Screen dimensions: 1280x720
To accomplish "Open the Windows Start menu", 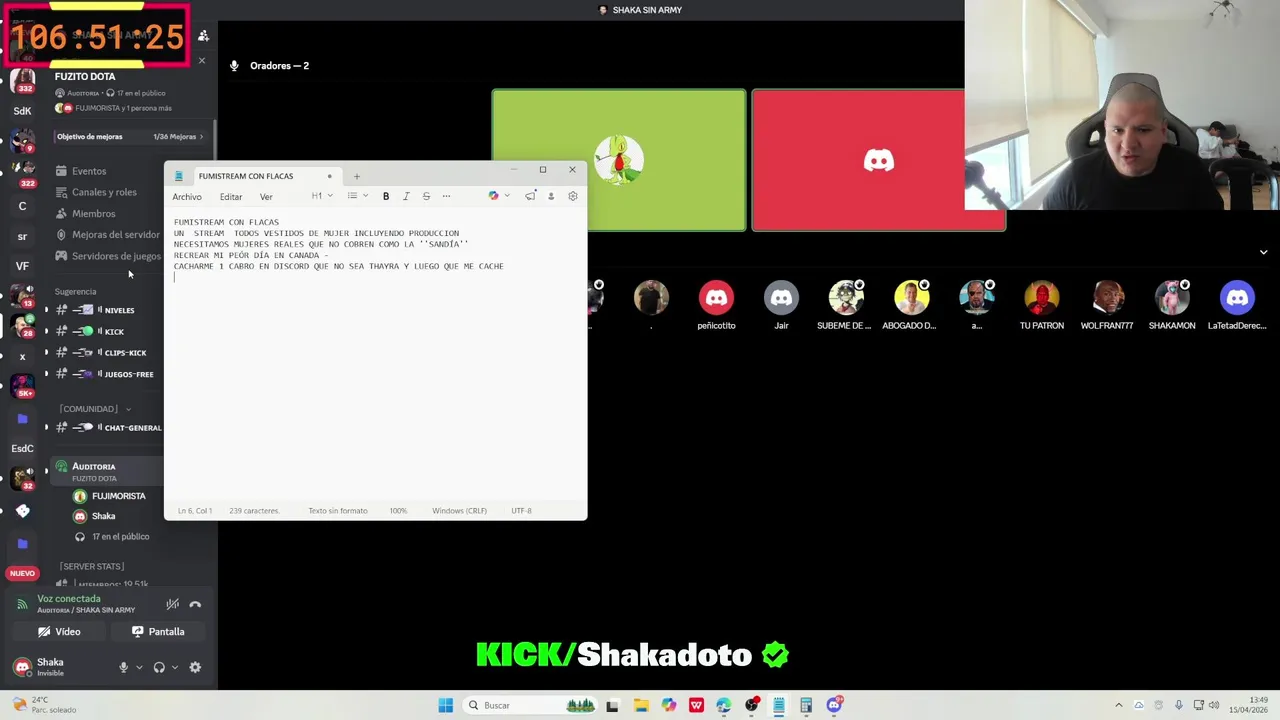I will pos(446,705).
